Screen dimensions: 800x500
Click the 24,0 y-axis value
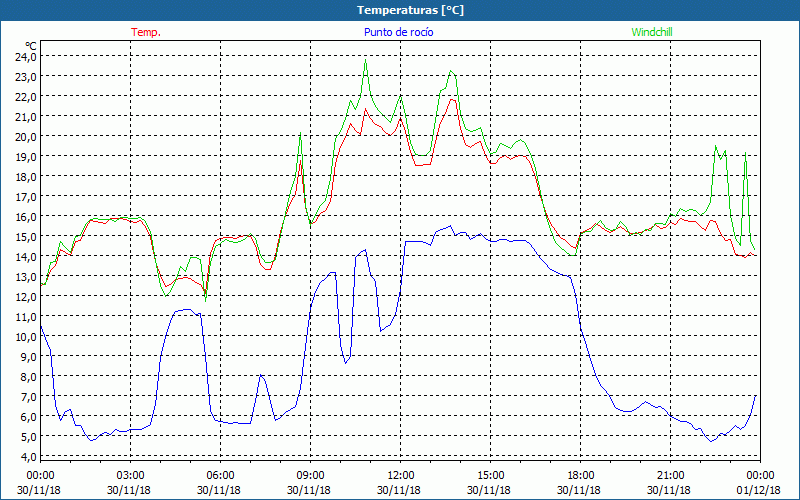click(x=26, y=57)
